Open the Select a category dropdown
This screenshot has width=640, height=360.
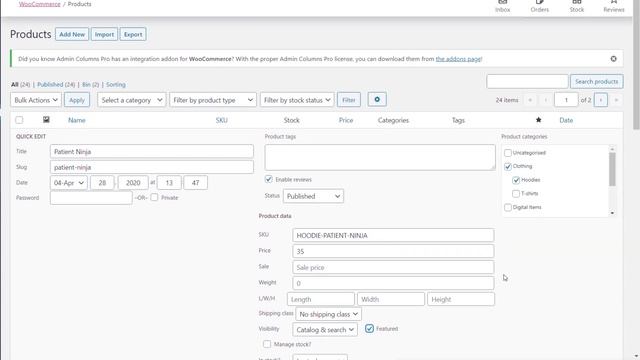pyautogui.click(x=131, y=100)
